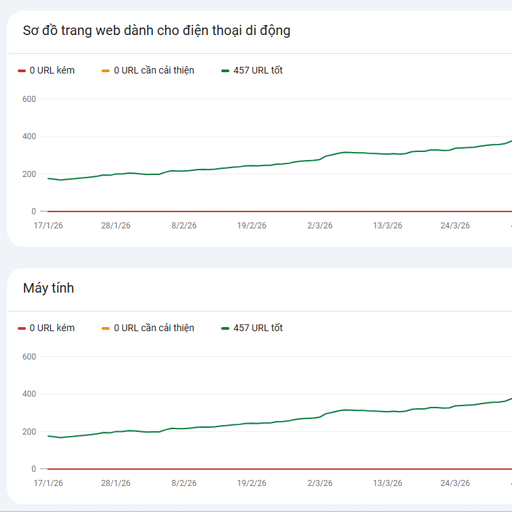Click the 8/2/26 date on mobile chart
The height and width of the screenshot is (512, 512).
point(184,226)
